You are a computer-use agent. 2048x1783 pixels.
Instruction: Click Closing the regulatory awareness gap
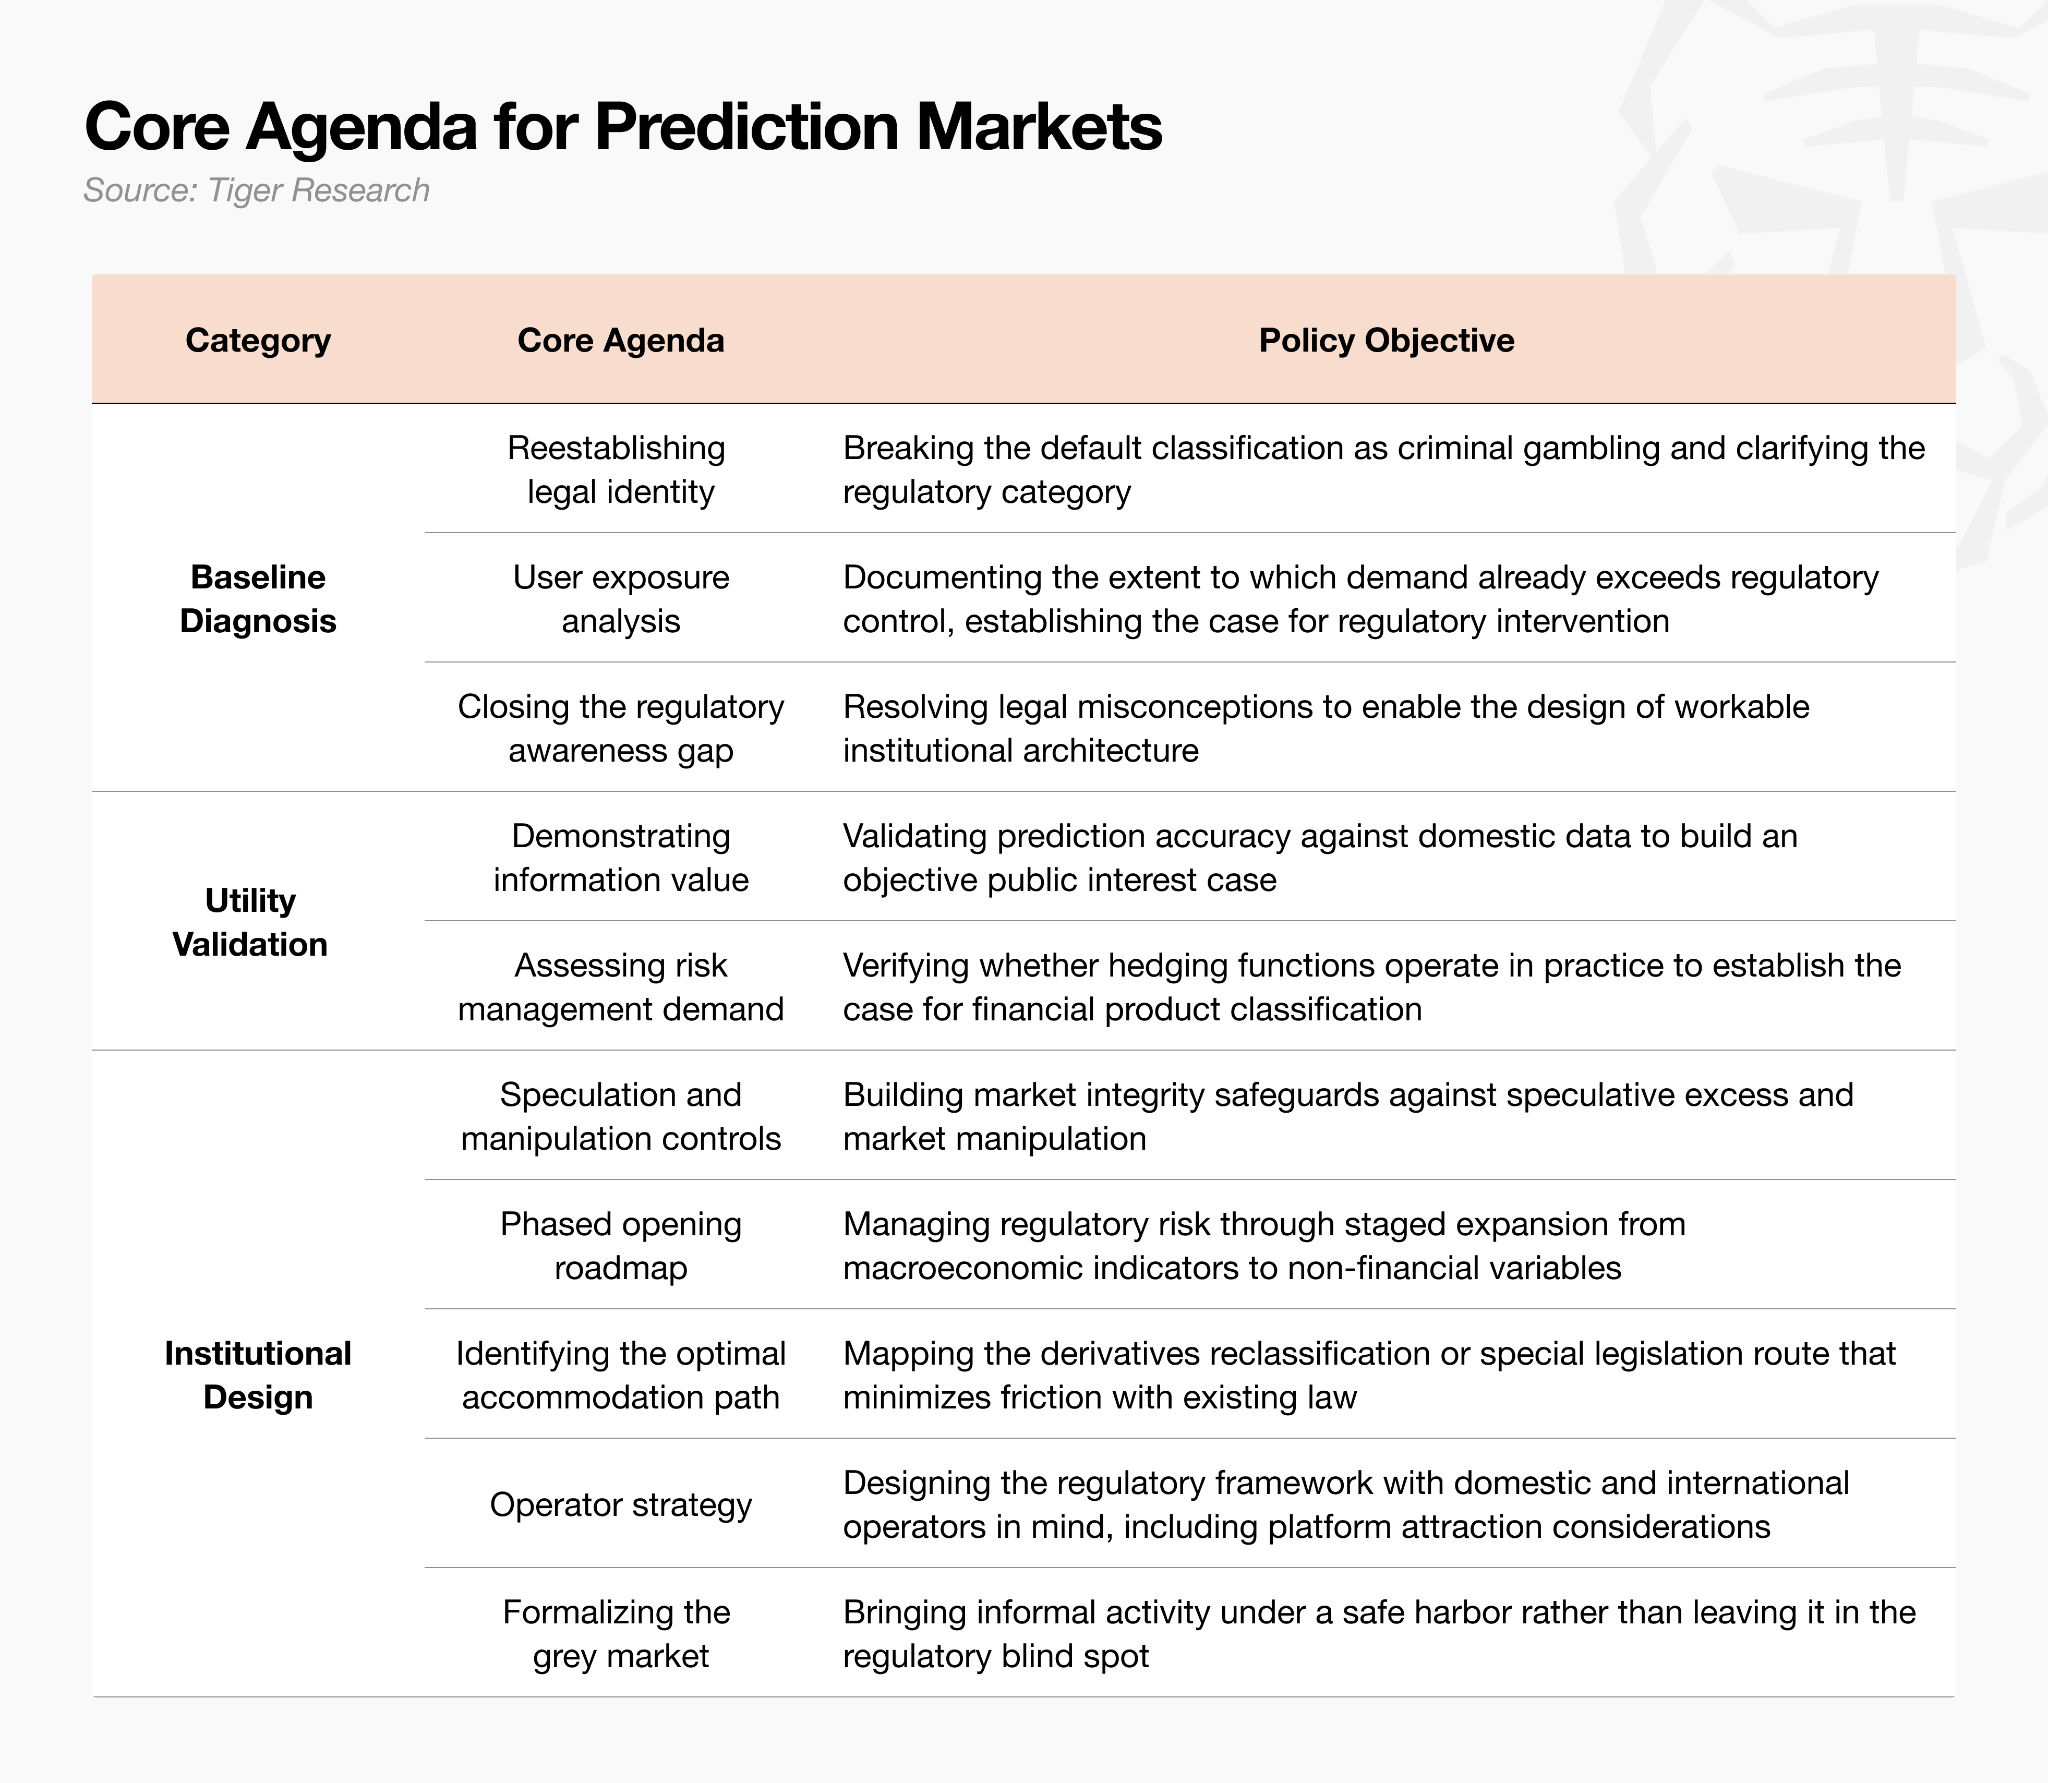click(x=621, y=728)
